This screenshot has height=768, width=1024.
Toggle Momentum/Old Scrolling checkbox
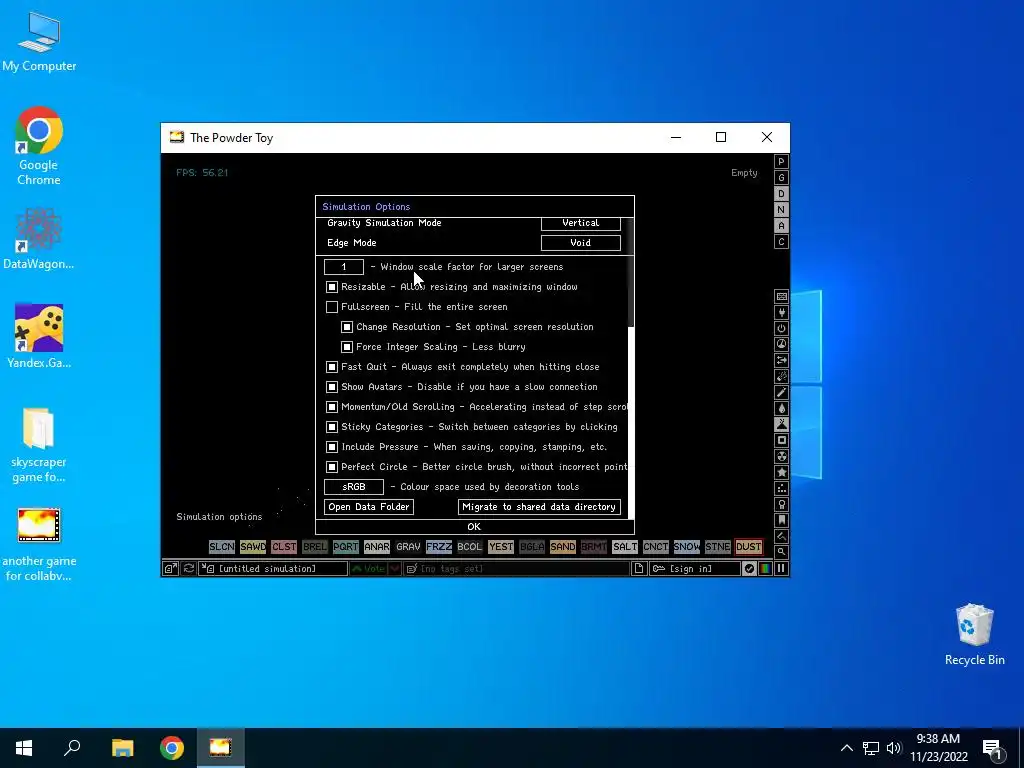point(332,407)
